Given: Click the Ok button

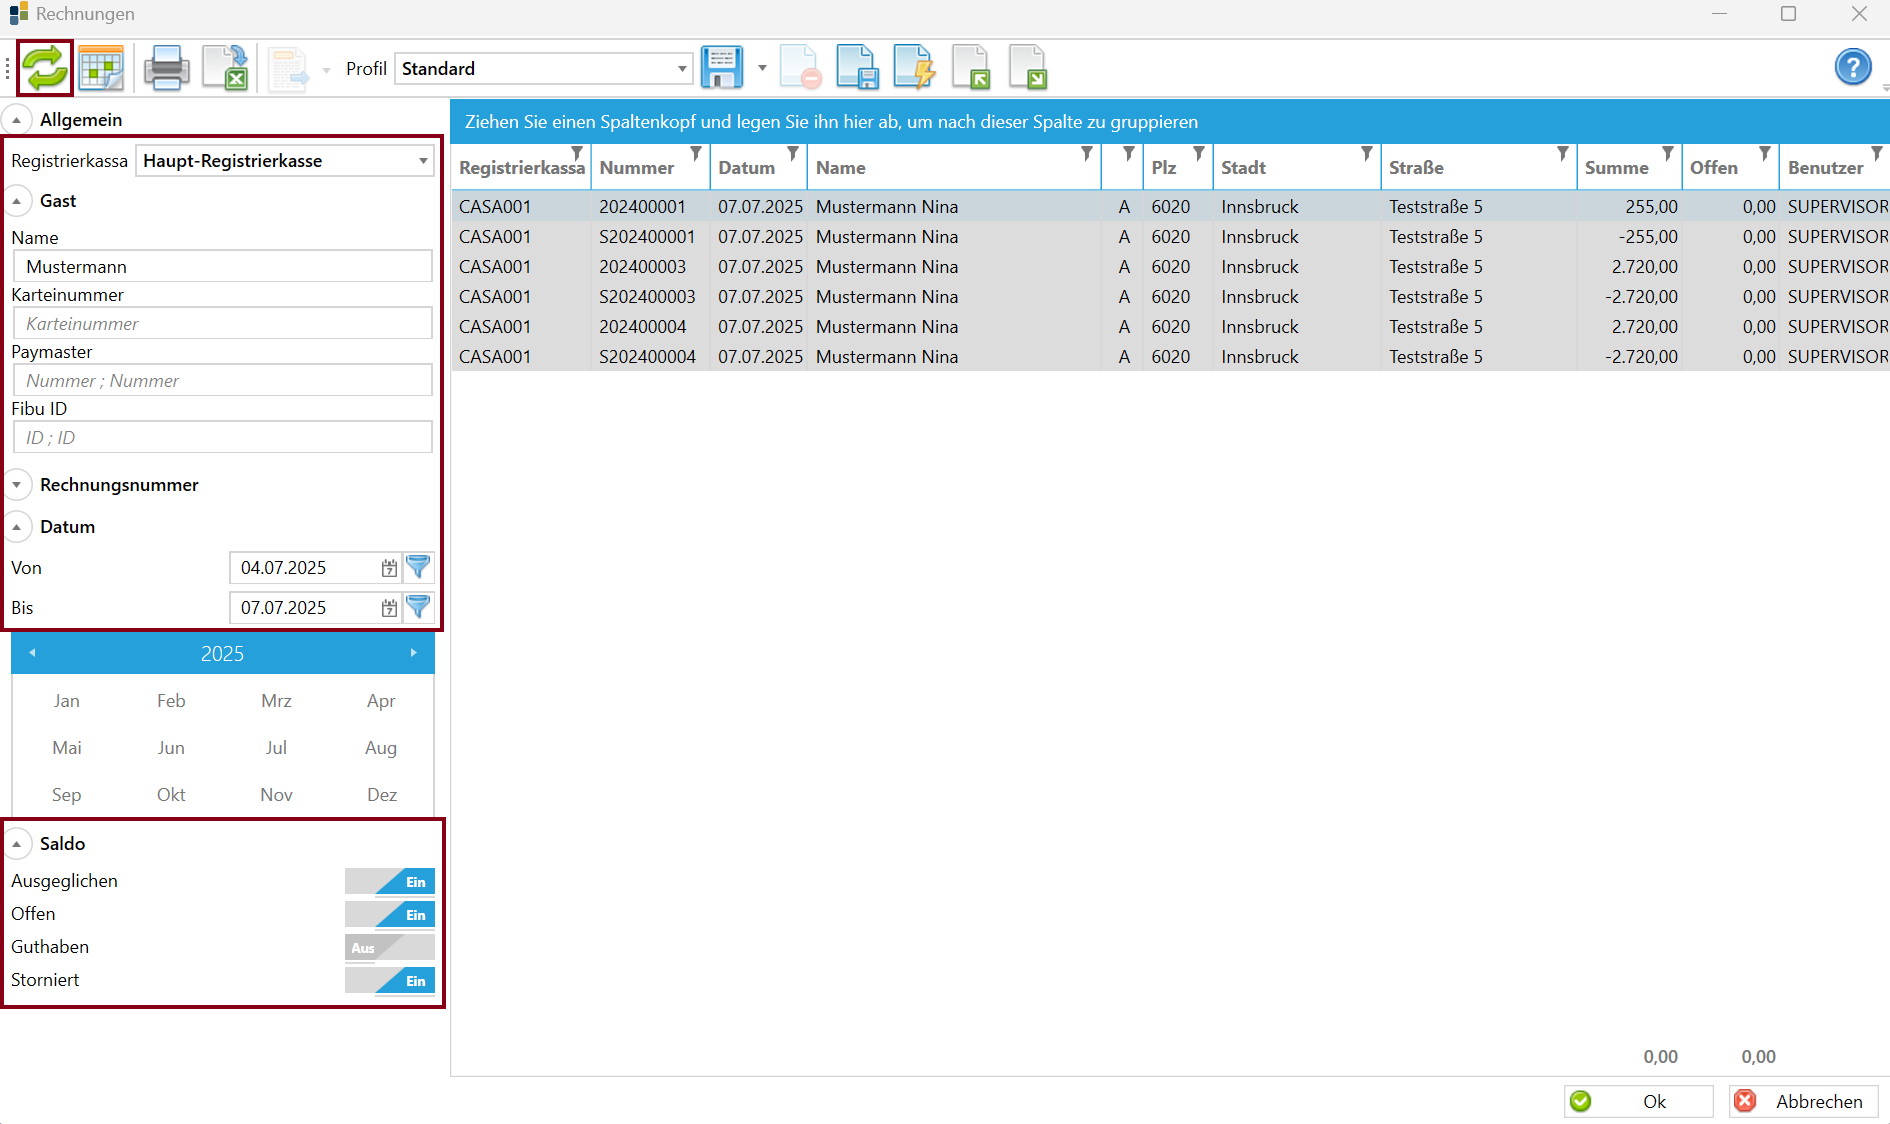Looking at the screenshot, I should point(1638,1101).
